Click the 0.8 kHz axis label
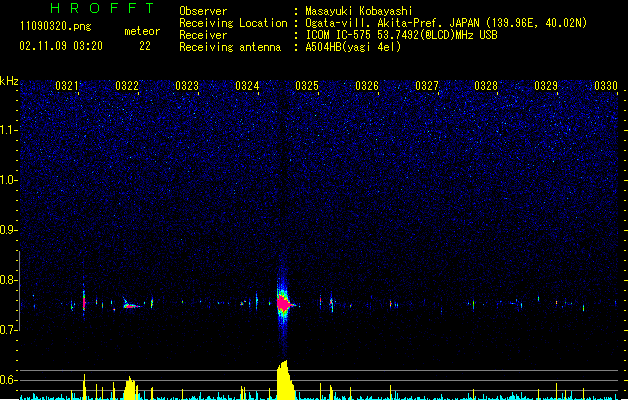Viewport: 629px width, 400px height. [8, 280]
